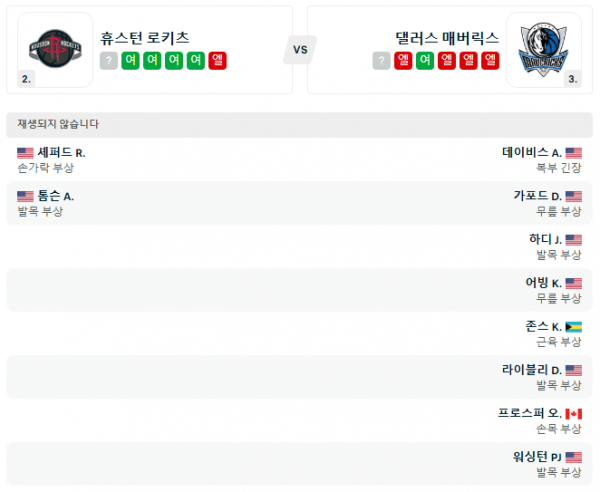Open the 휴스턴 로키츠 team name link
Viewport: 600px width, 492px height.
(144, 38)
